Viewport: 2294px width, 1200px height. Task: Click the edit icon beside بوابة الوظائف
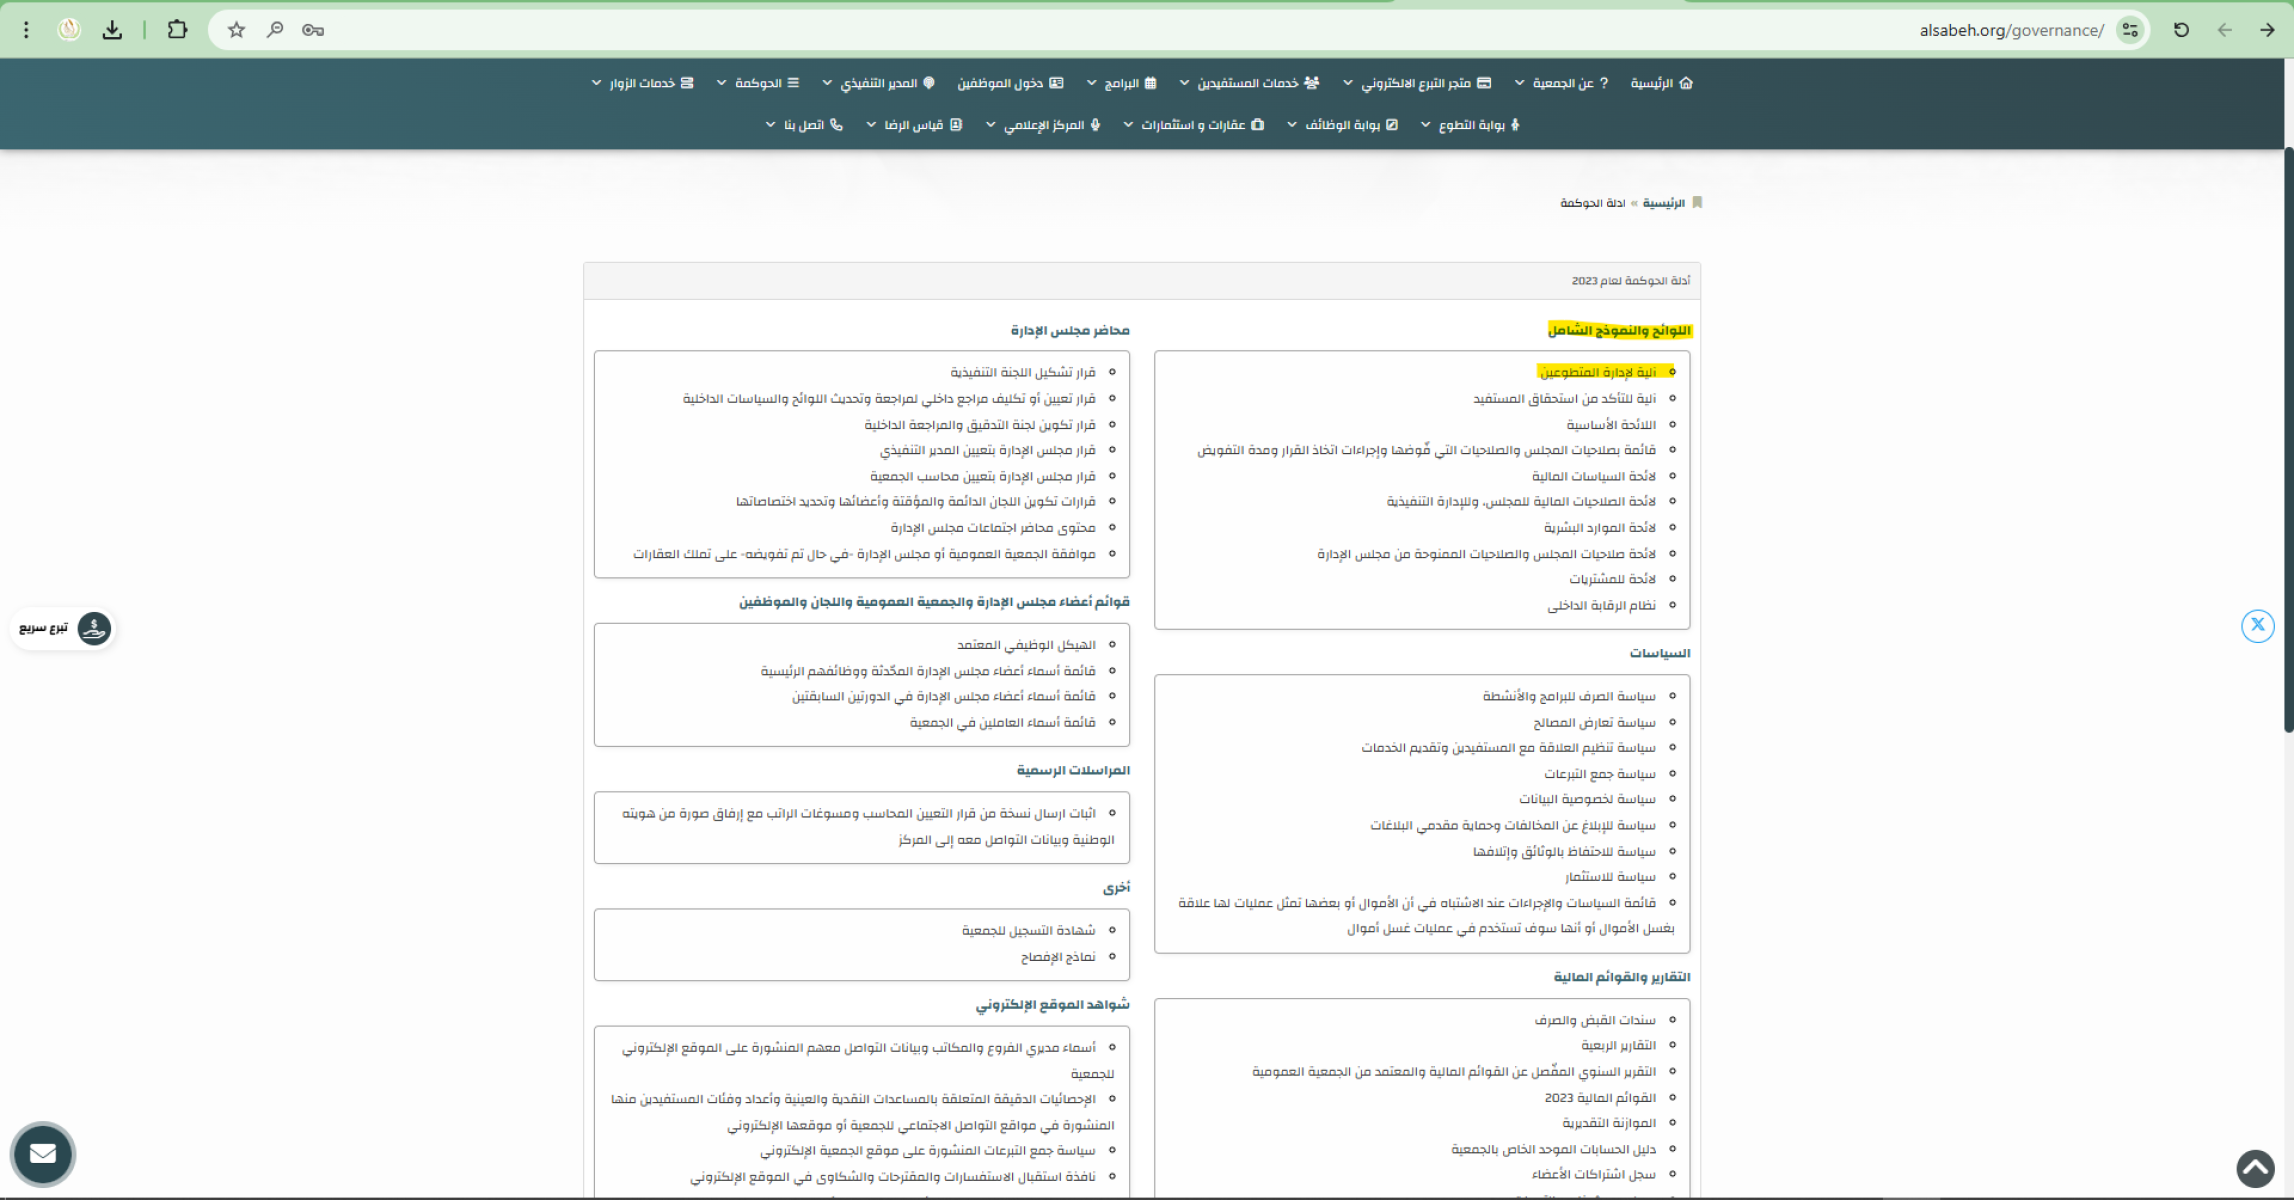coord(1392,125)
